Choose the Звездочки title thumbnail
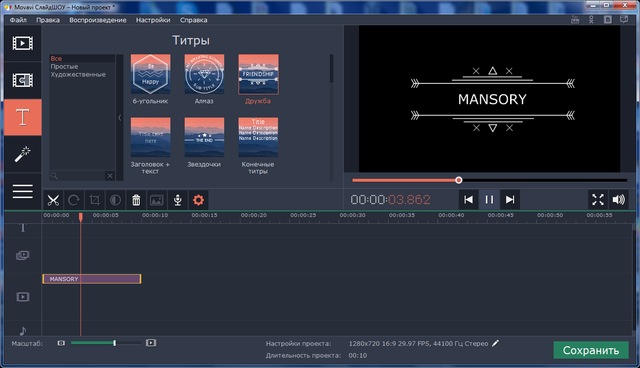Screen dimensions: 640x368 tap(204, 137)
